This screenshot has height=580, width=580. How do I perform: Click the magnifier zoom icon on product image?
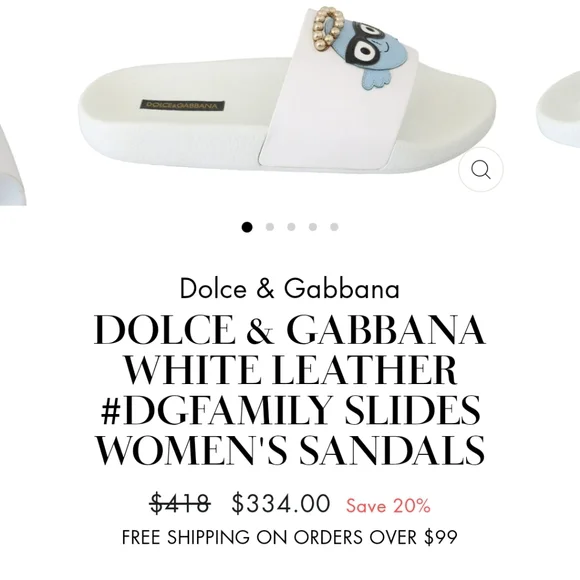pos(480,169)
